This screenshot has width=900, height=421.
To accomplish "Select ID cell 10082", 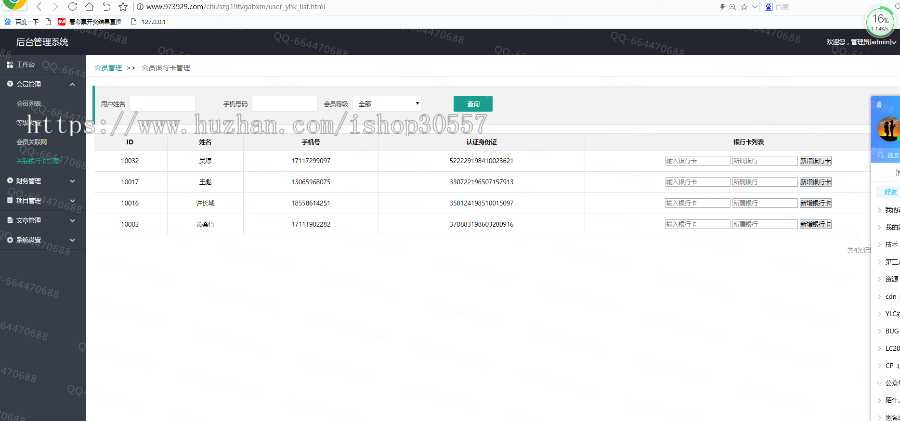I will click(x=130, y=161).
